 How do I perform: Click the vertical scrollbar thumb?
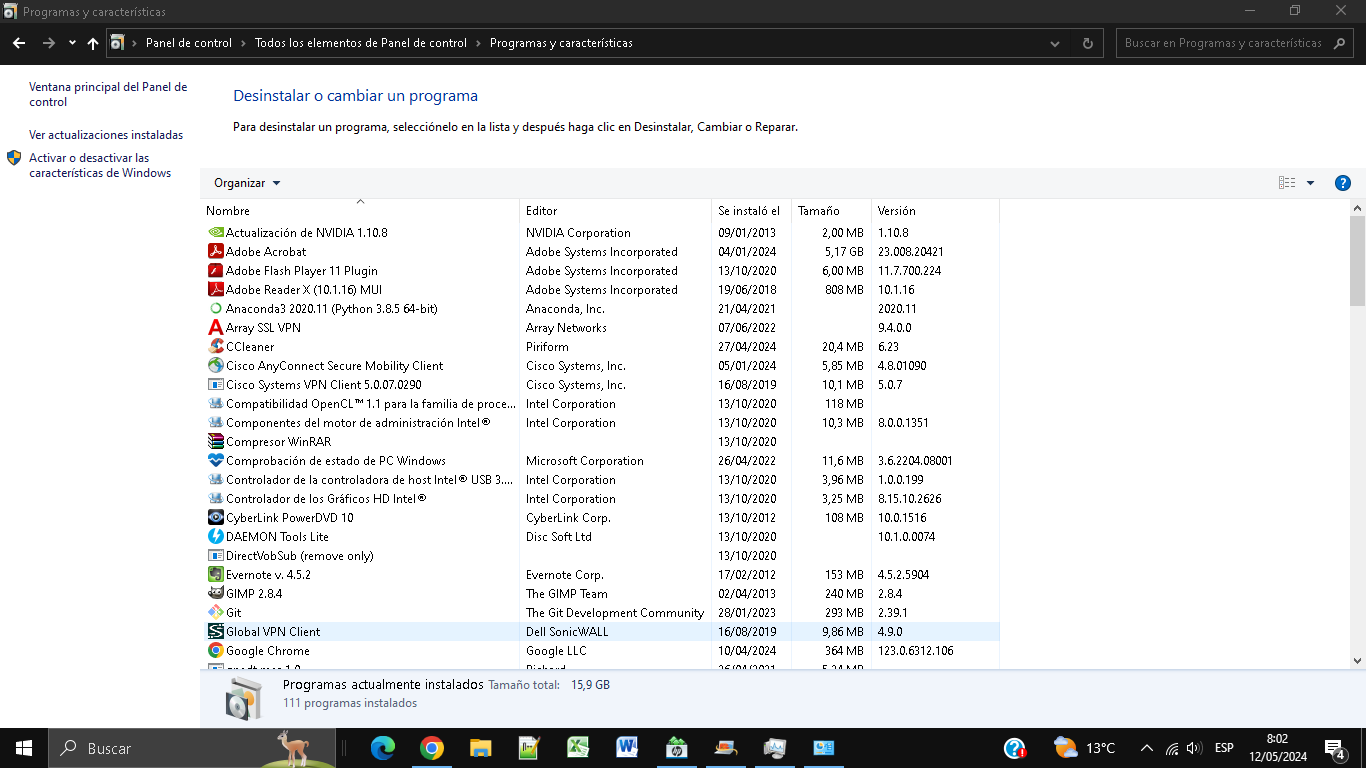(1357, 260)
